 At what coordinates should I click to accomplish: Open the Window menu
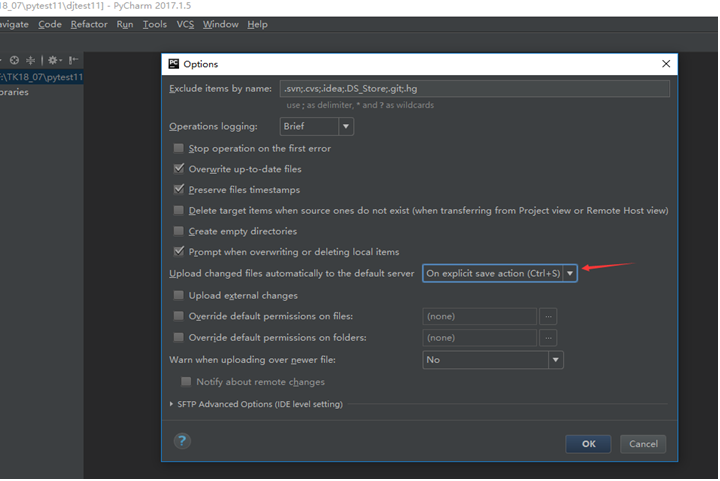(221, 24)
